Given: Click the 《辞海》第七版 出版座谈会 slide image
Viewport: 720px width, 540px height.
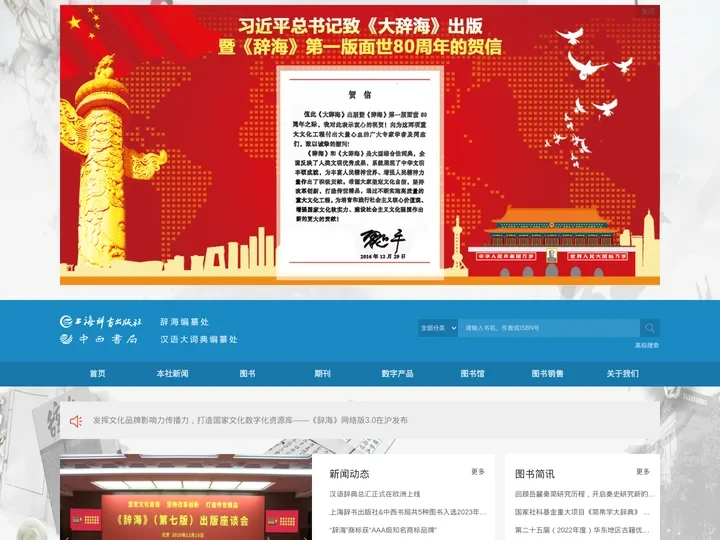Looking at the screenshot, I should 186,497.
